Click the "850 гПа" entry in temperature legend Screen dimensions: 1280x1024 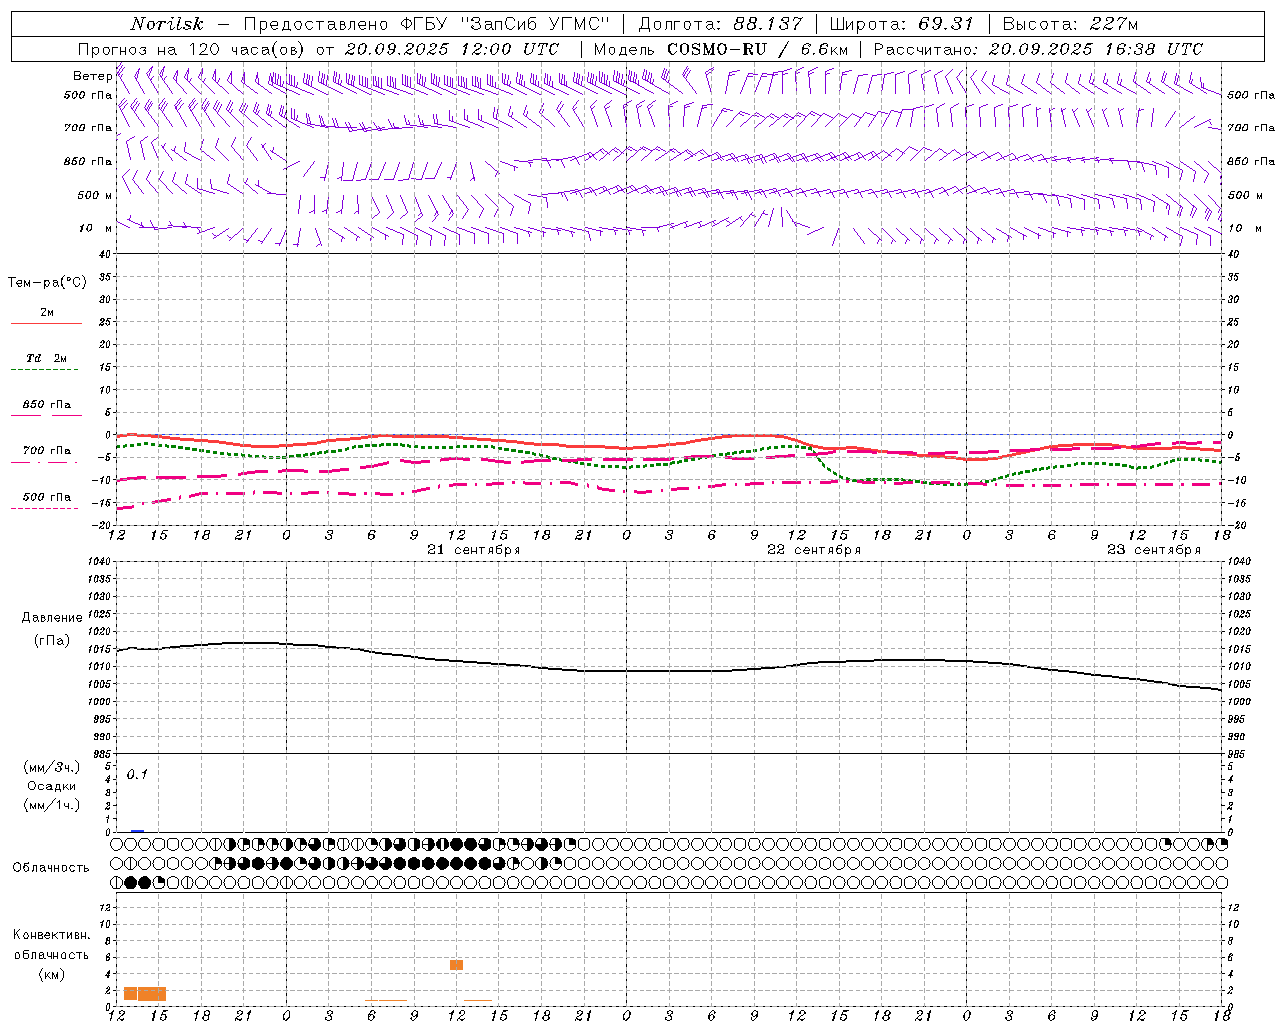click(47, 405)
